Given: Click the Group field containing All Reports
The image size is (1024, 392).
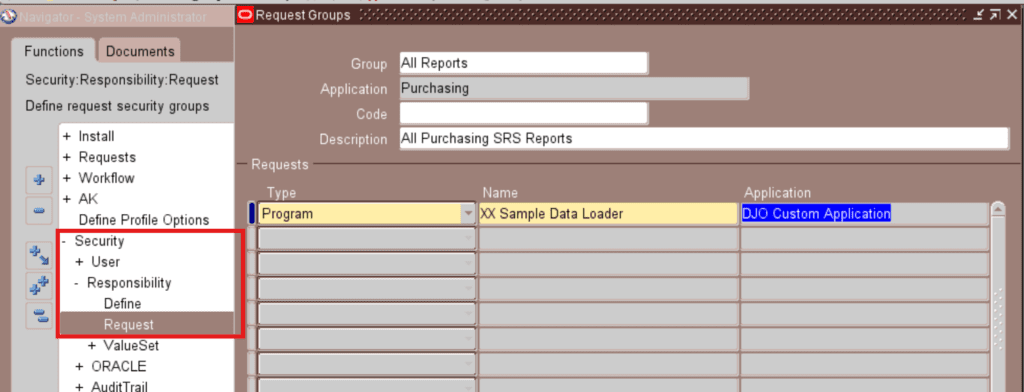Looking at the screenshot, I should tap(523, 63).
